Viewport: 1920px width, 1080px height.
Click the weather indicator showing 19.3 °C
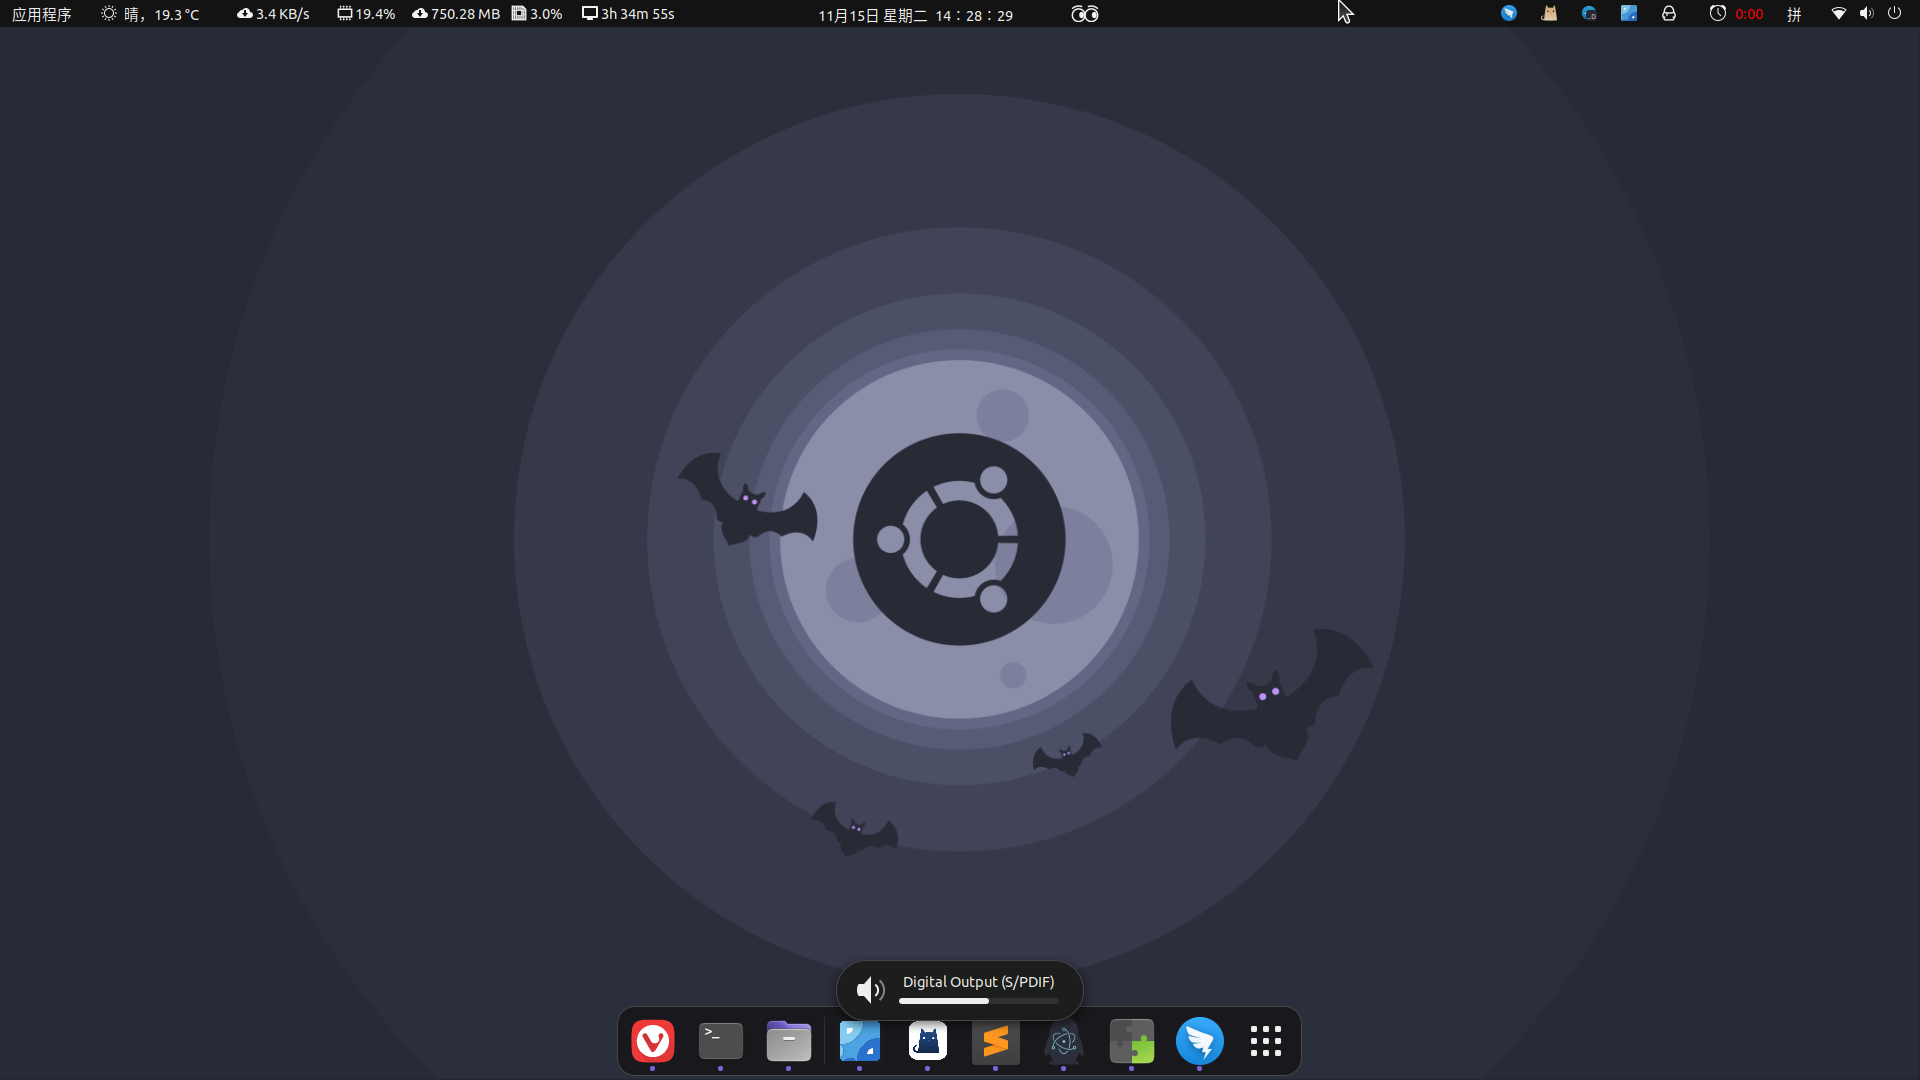[x=150, y=14]
